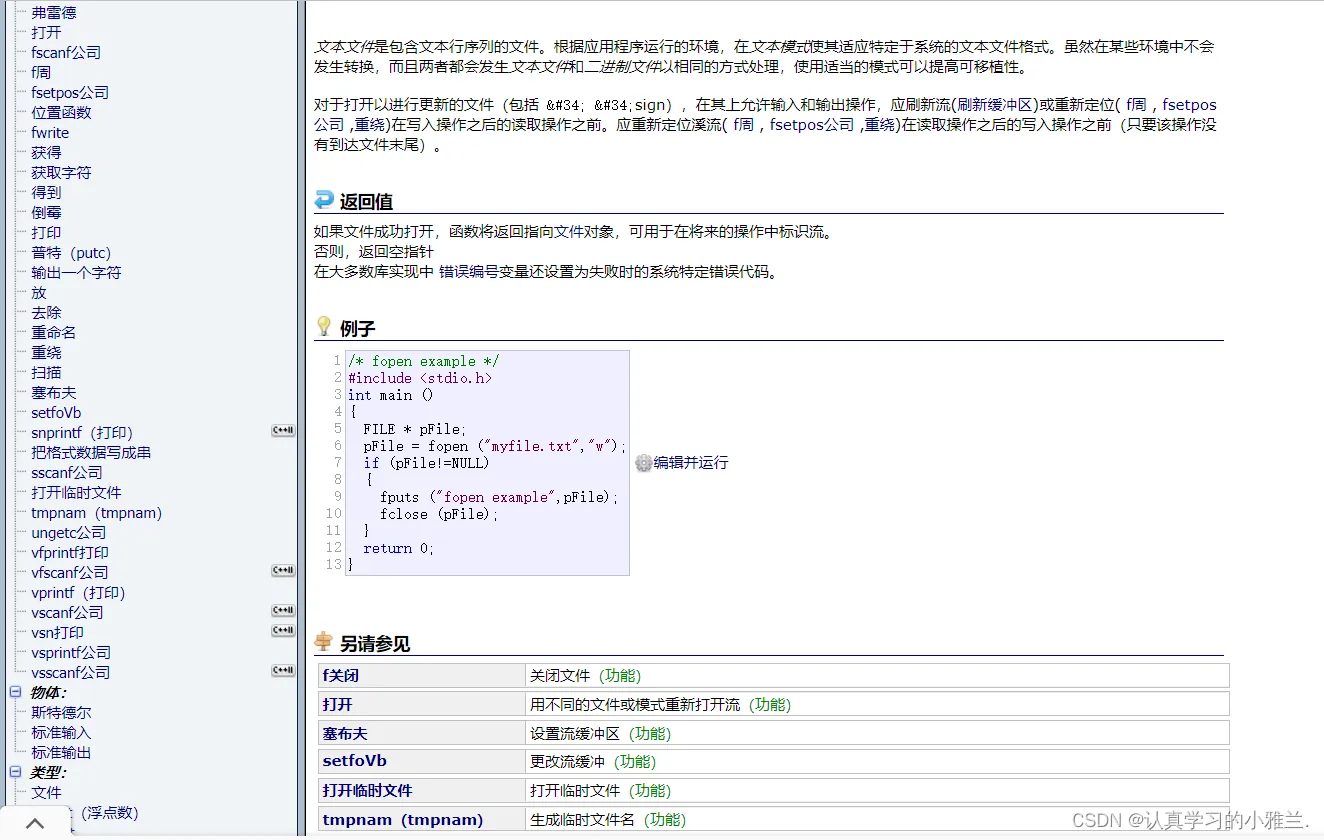Click the C++11 badge next to vsn打印
Screen dimensions: 1324x840
(283, 631)
